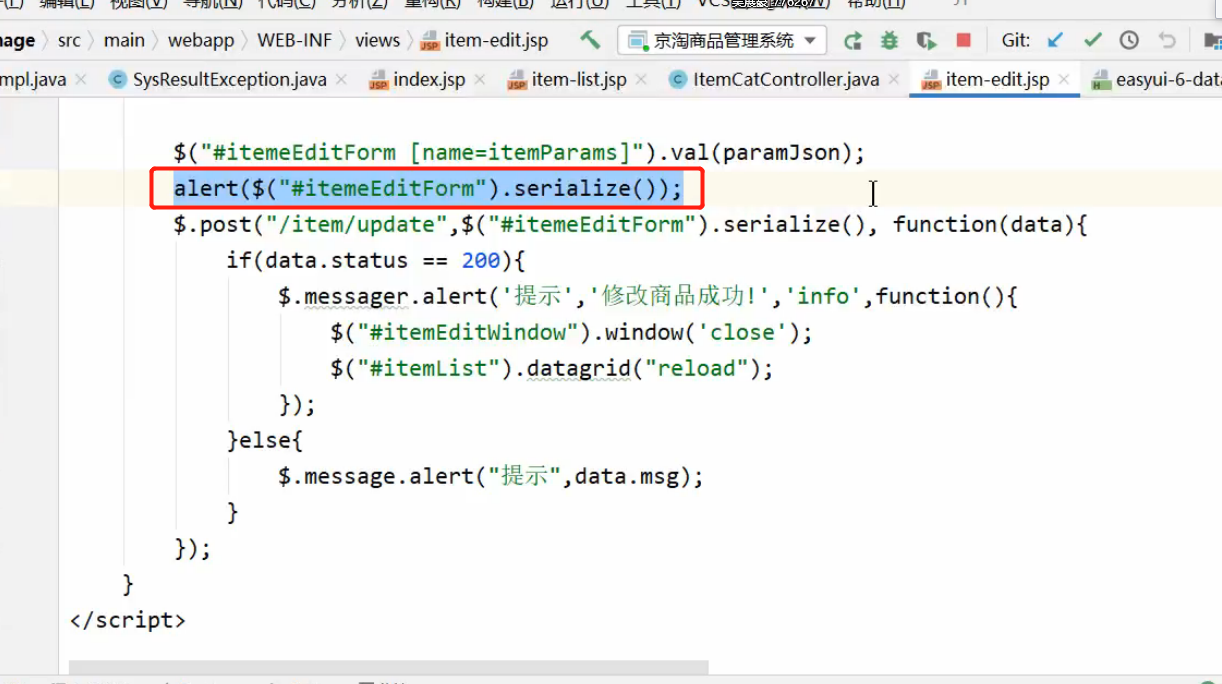Click the src breadcrumb
The width and height of the screenshot is (1222, 684).
point(69,40)
